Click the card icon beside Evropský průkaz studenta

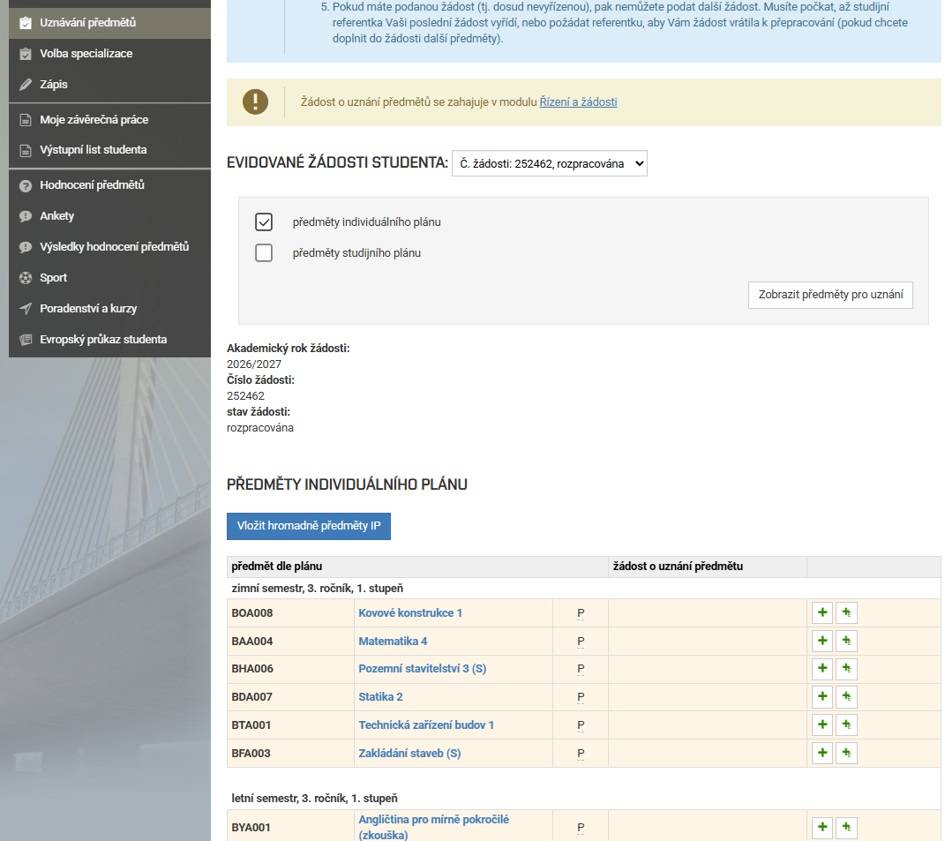click(x=25, y=339)
